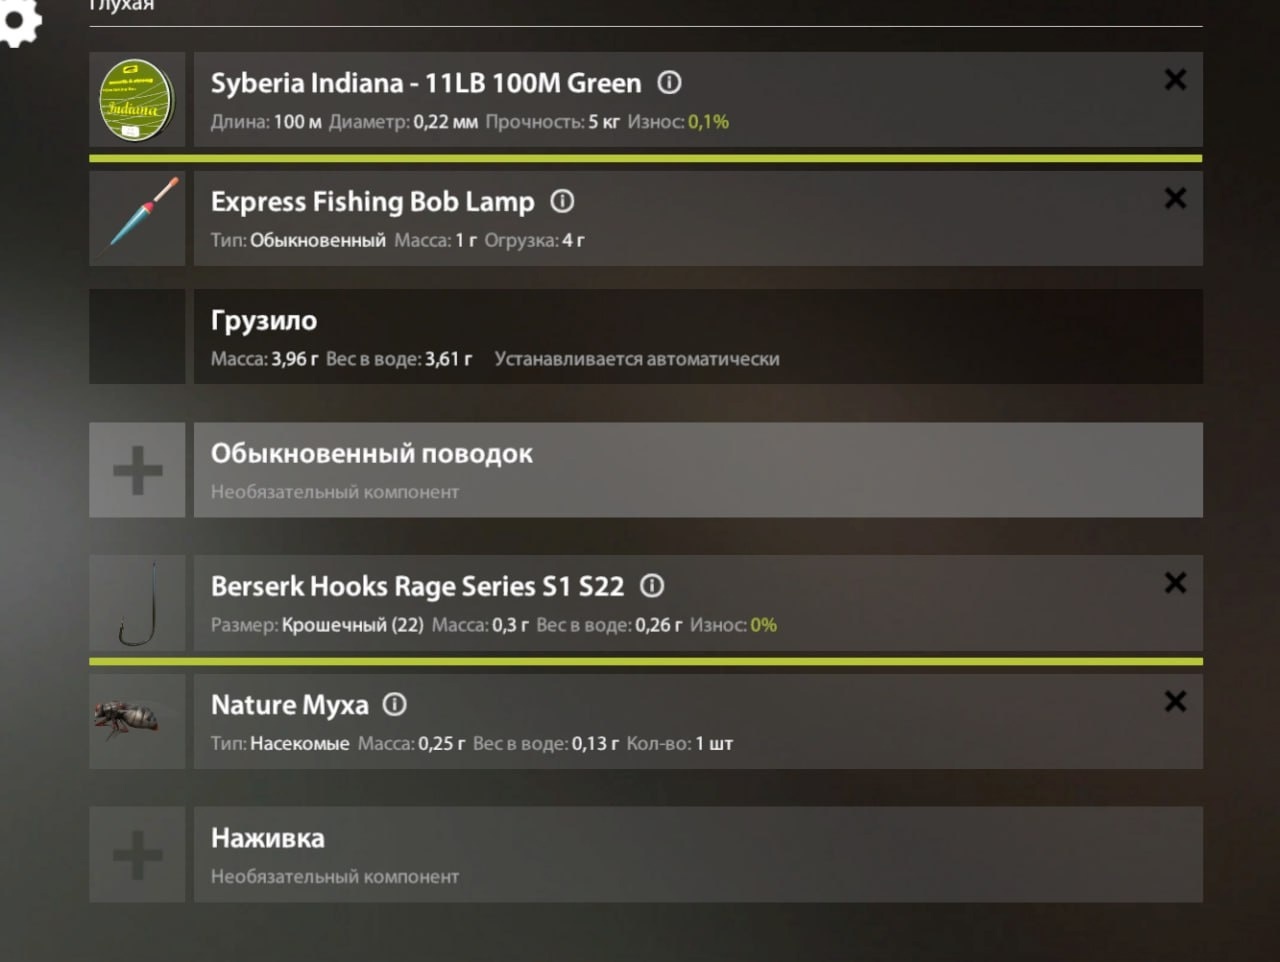Show info for Express Fishing Bob Lamp

(x=563, y=201)
